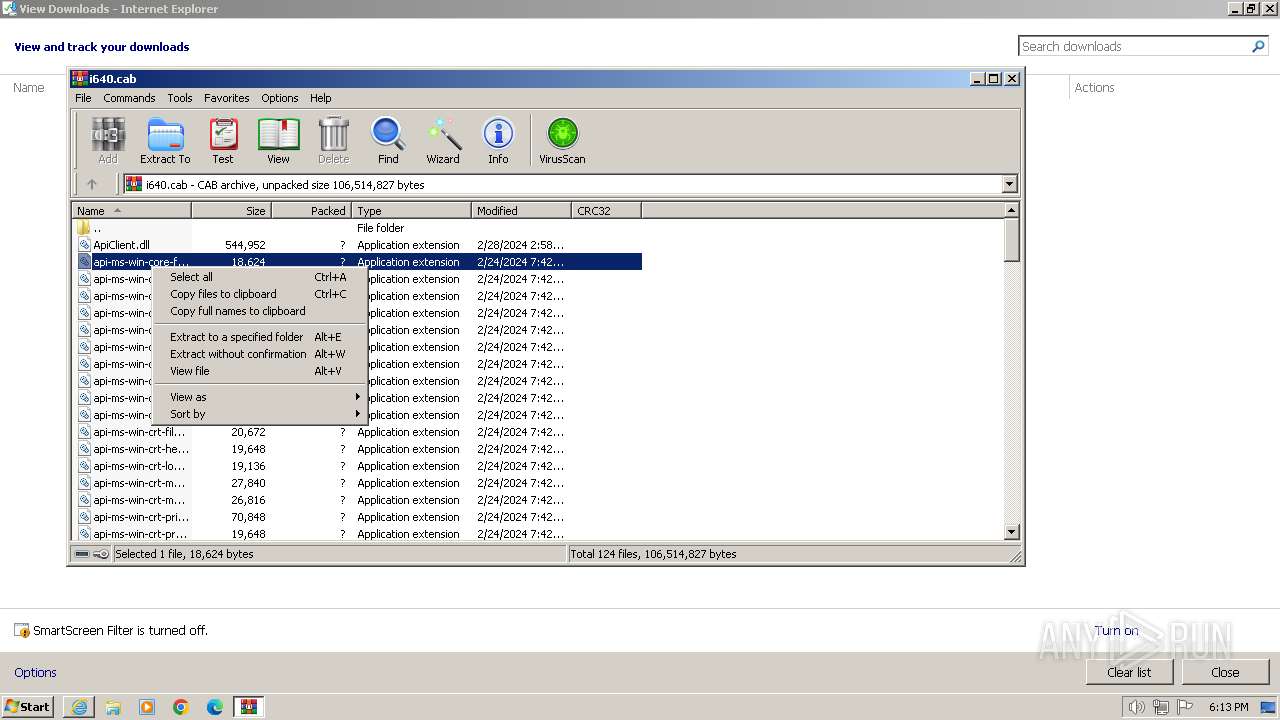The width and height of the screenshot is (1280, 720).
Task: Expand the Sort by submenu
Action: 260,414
